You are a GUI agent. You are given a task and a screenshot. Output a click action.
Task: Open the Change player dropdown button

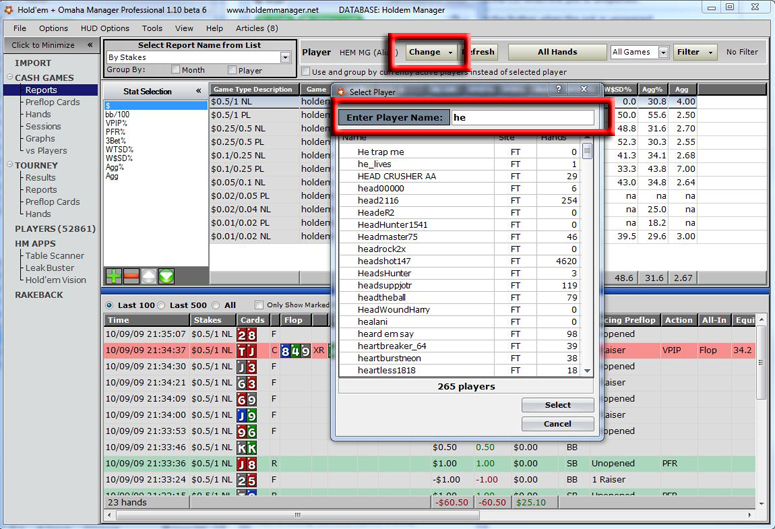[431, 52]
